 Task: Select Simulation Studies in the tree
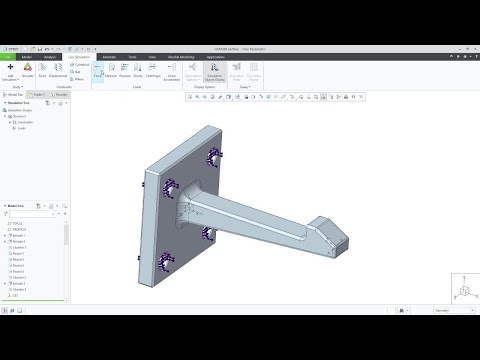pyautogui.click(x=17, y=110)
